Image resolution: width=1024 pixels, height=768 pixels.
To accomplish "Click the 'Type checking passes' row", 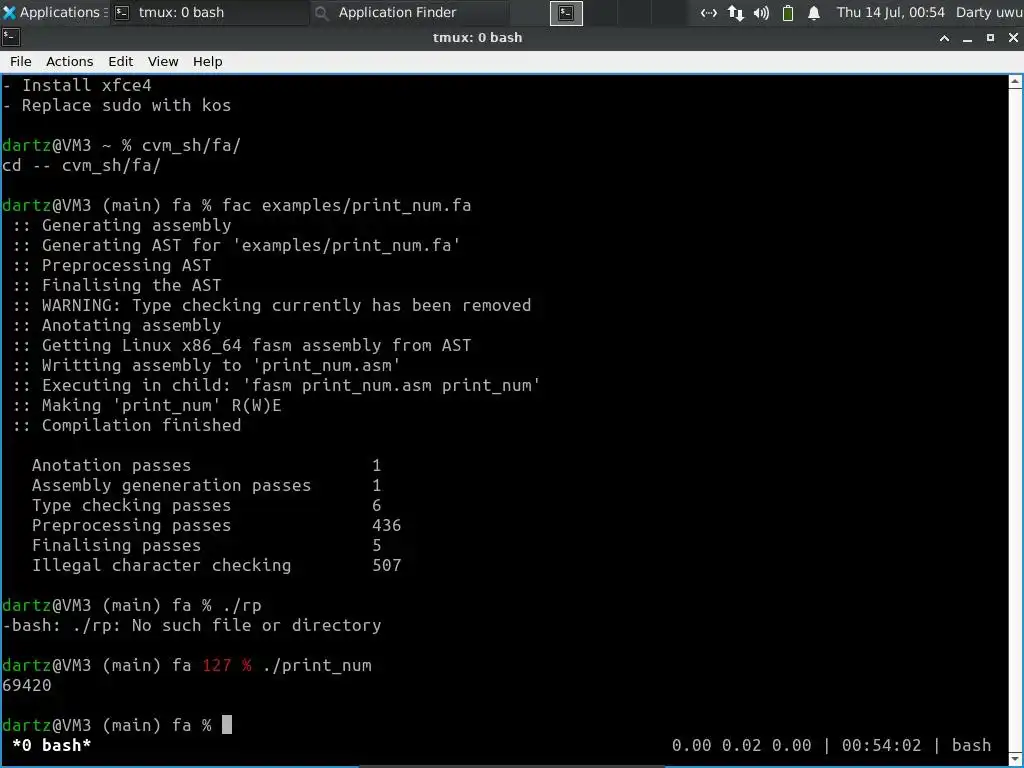I will [x=206, y=505].
